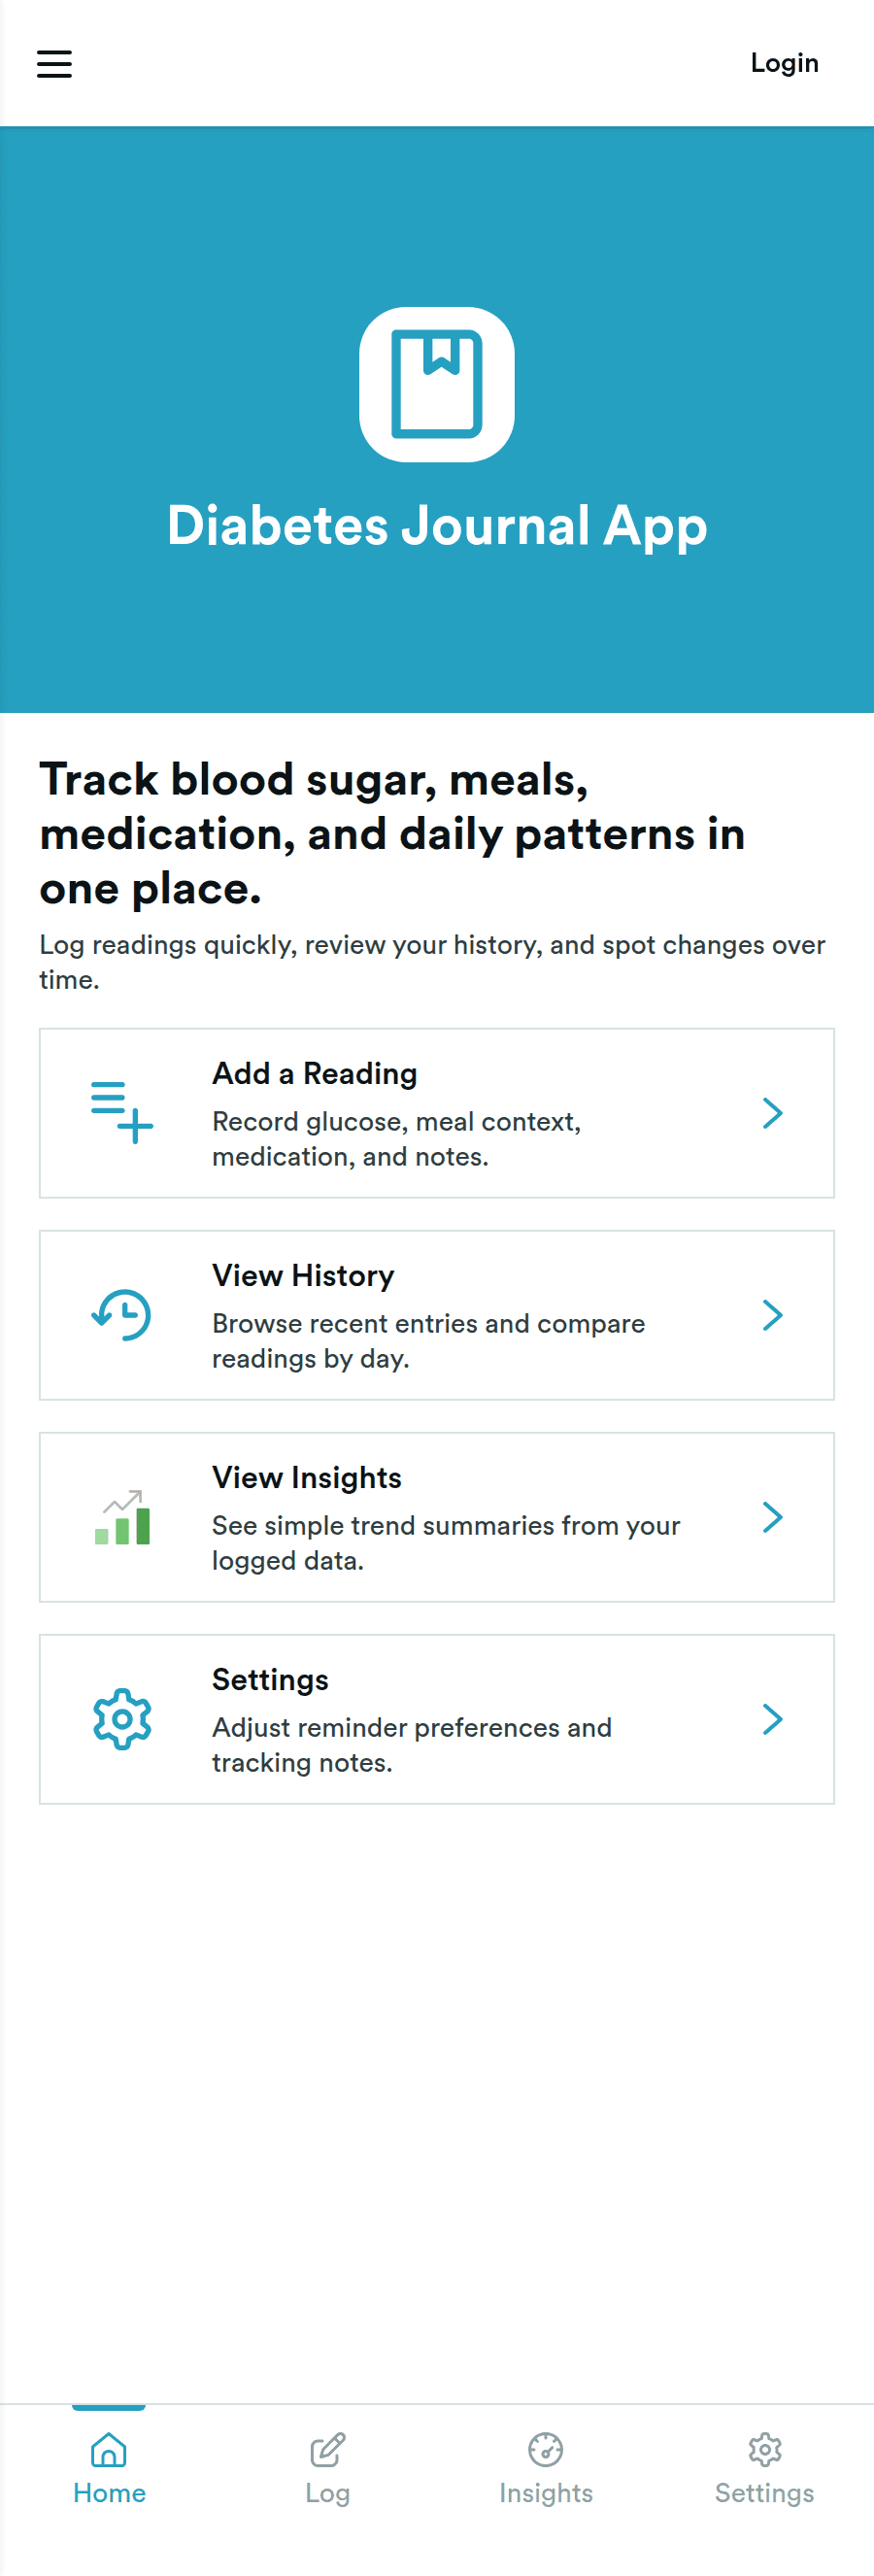Click the Login link
Viewport: 874px width, 2576px height.
785,63
